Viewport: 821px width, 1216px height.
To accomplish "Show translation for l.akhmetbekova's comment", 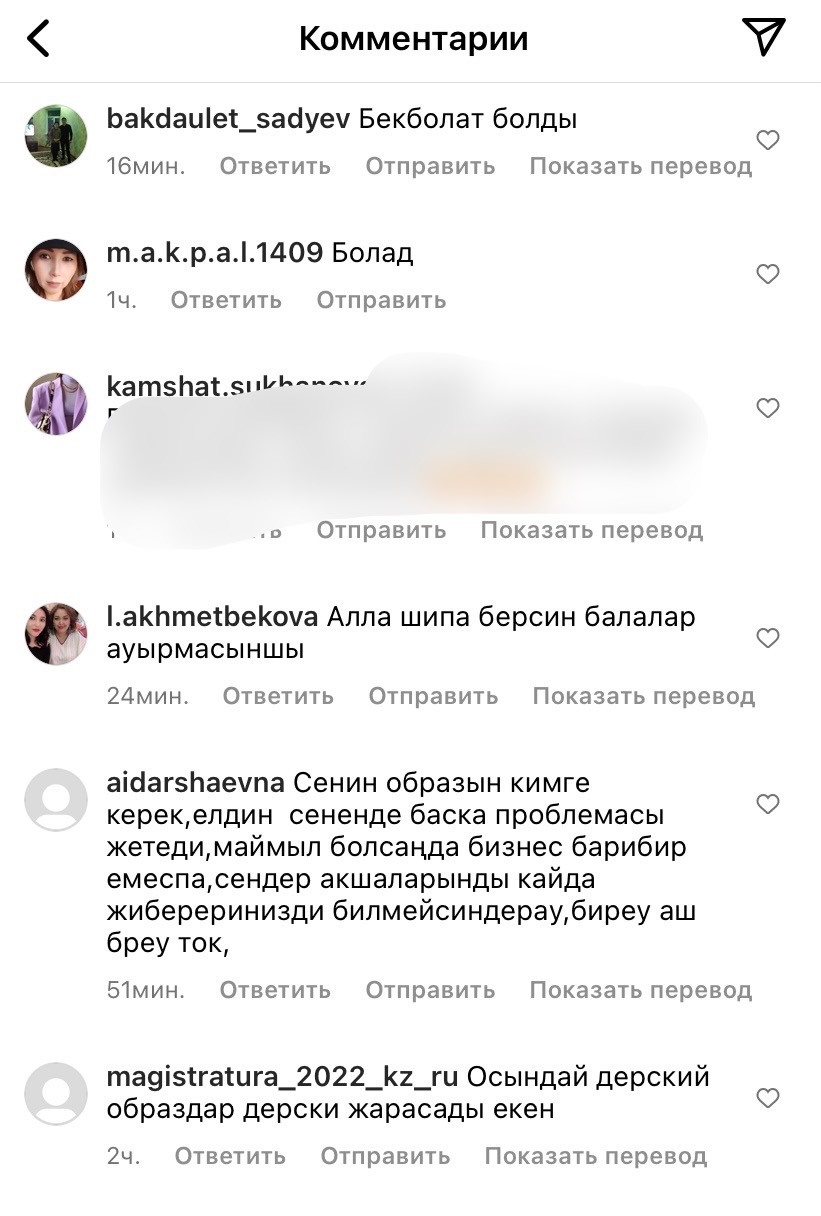I will click(644, 696).
